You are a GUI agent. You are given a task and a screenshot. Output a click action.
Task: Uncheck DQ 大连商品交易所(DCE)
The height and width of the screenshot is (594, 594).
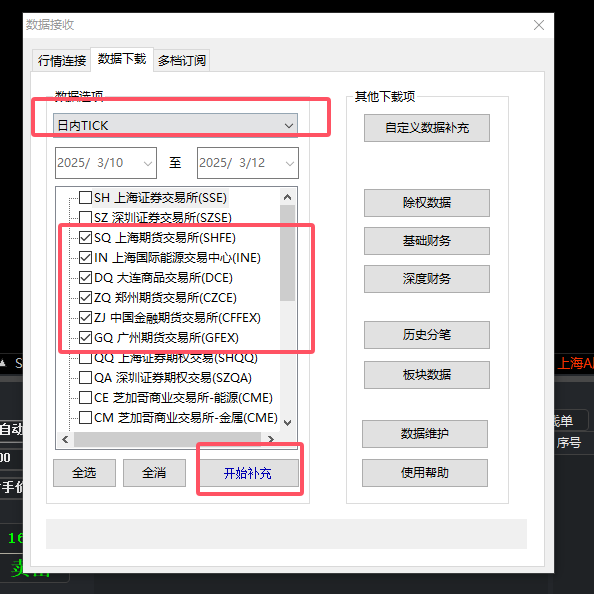tap(85, 278)
